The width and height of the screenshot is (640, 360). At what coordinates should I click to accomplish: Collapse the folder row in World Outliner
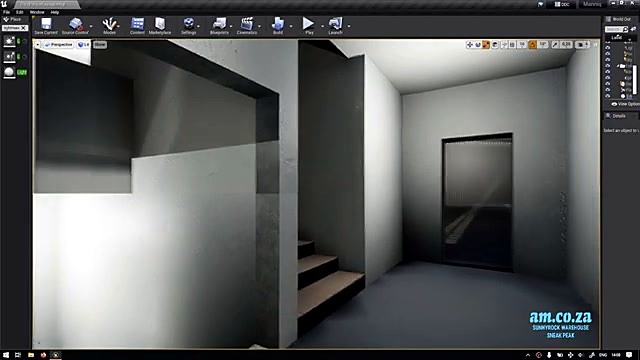(618, 66)
